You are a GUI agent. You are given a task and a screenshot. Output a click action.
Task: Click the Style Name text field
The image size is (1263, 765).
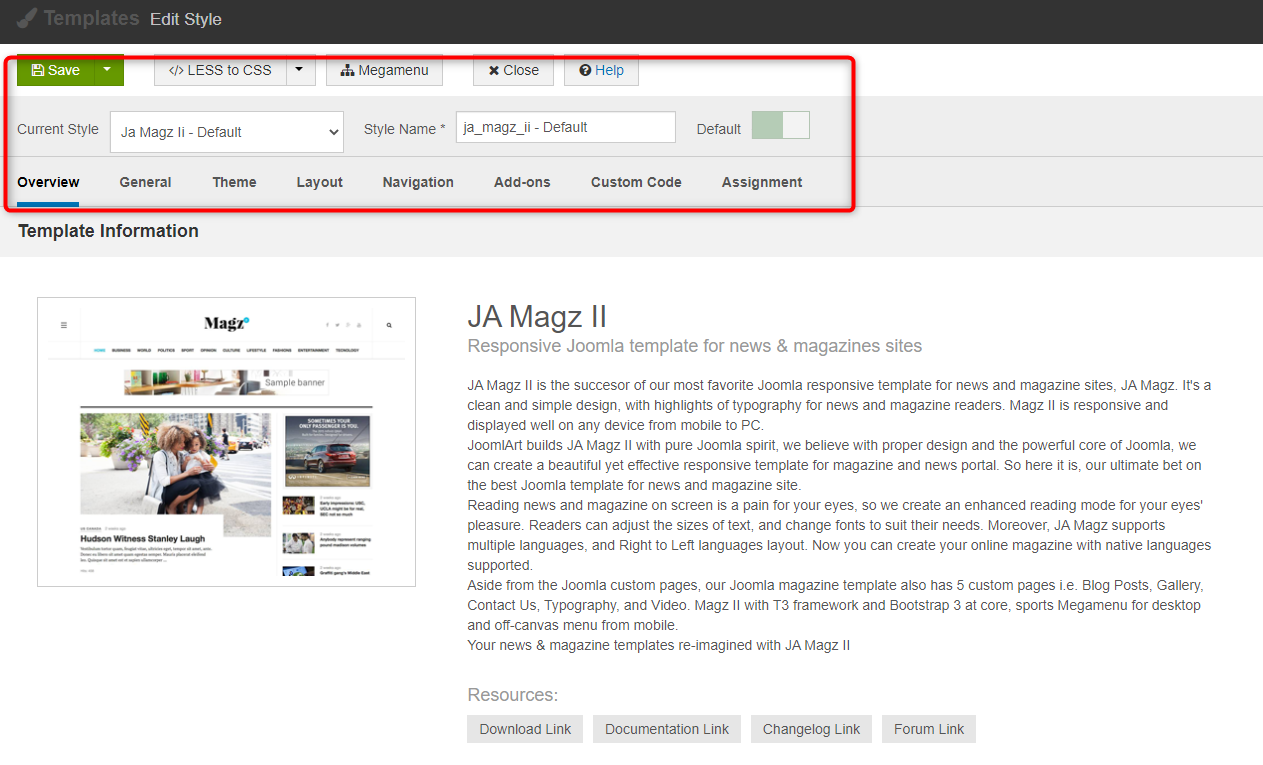(x=565, y=128)
